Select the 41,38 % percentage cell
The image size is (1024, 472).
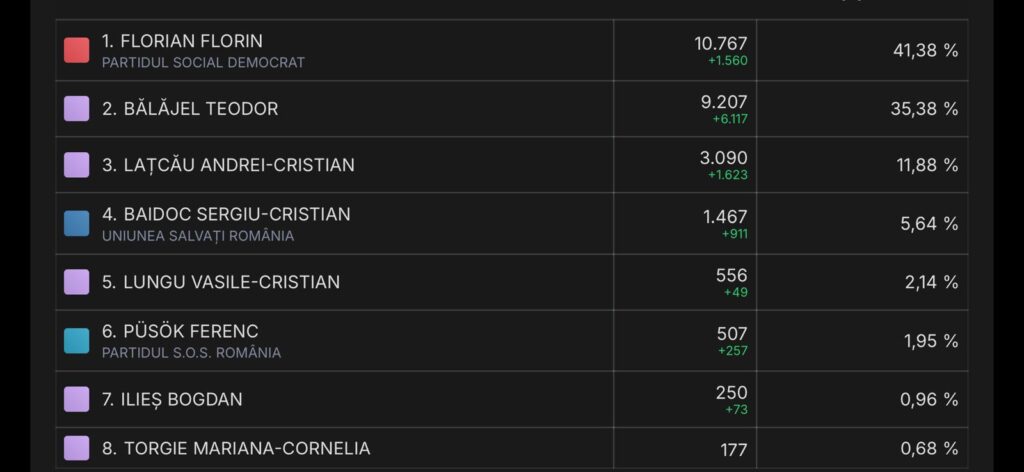(x=925, y=50)
